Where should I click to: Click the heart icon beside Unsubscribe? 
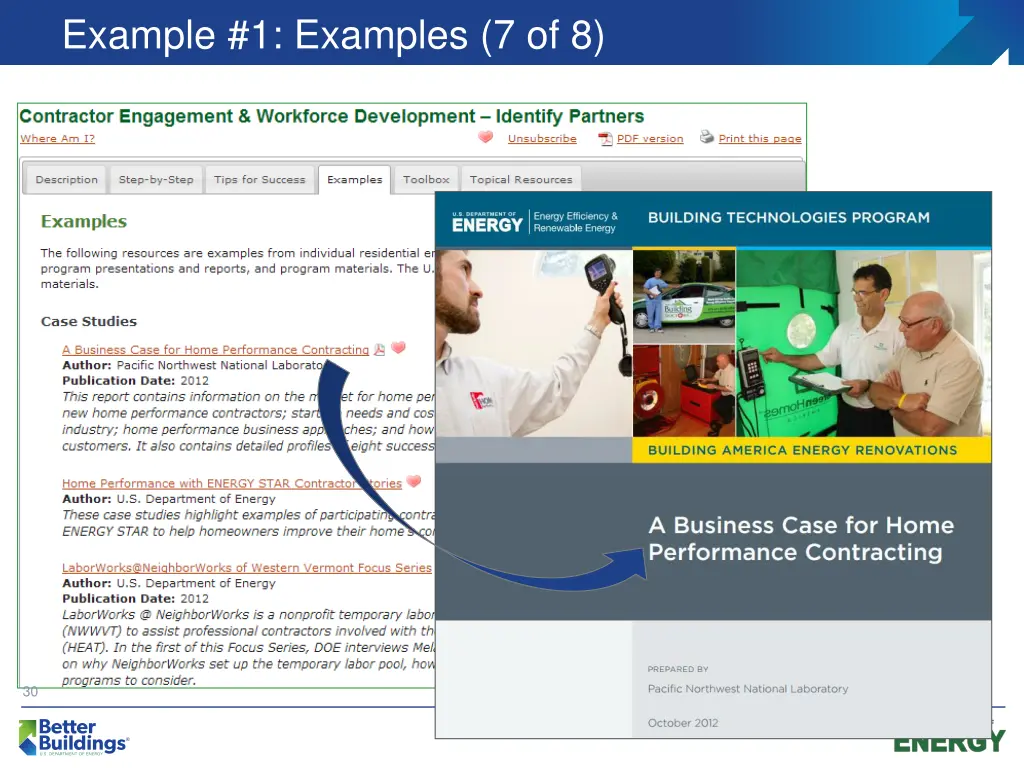(x=485, y=137)
